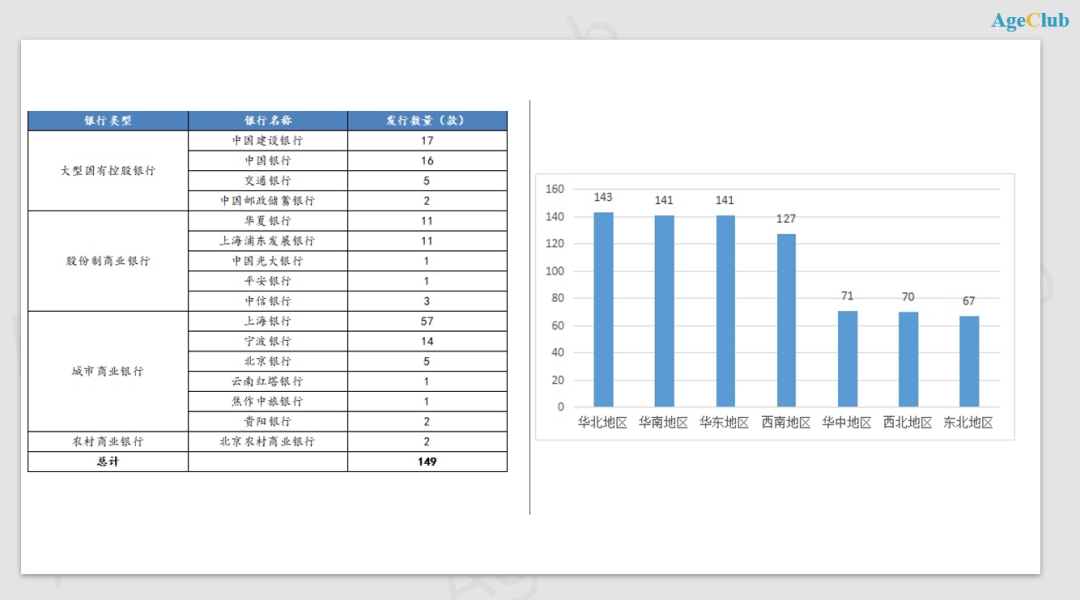Click value 1 in 平安银行 row

426,280
